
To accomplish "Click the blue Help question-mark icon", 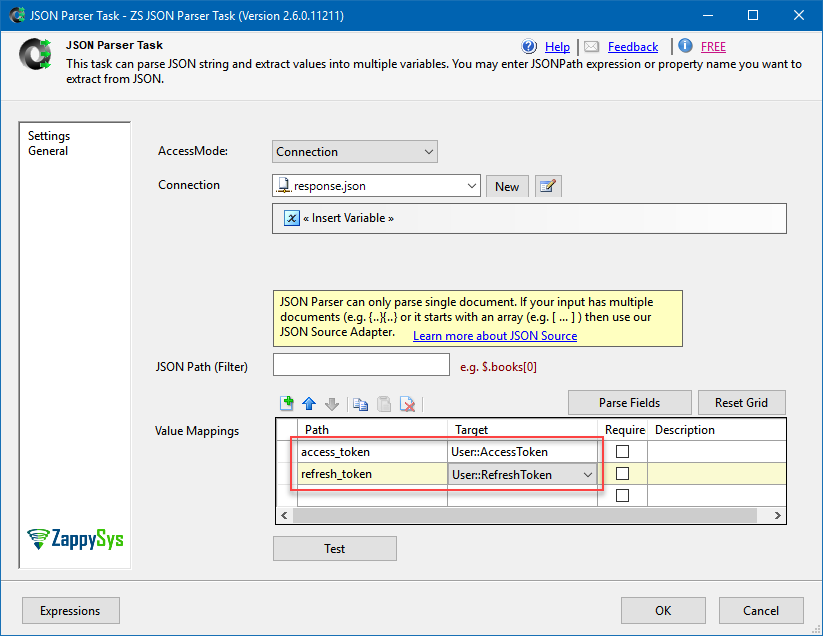I will coord(529,46).
